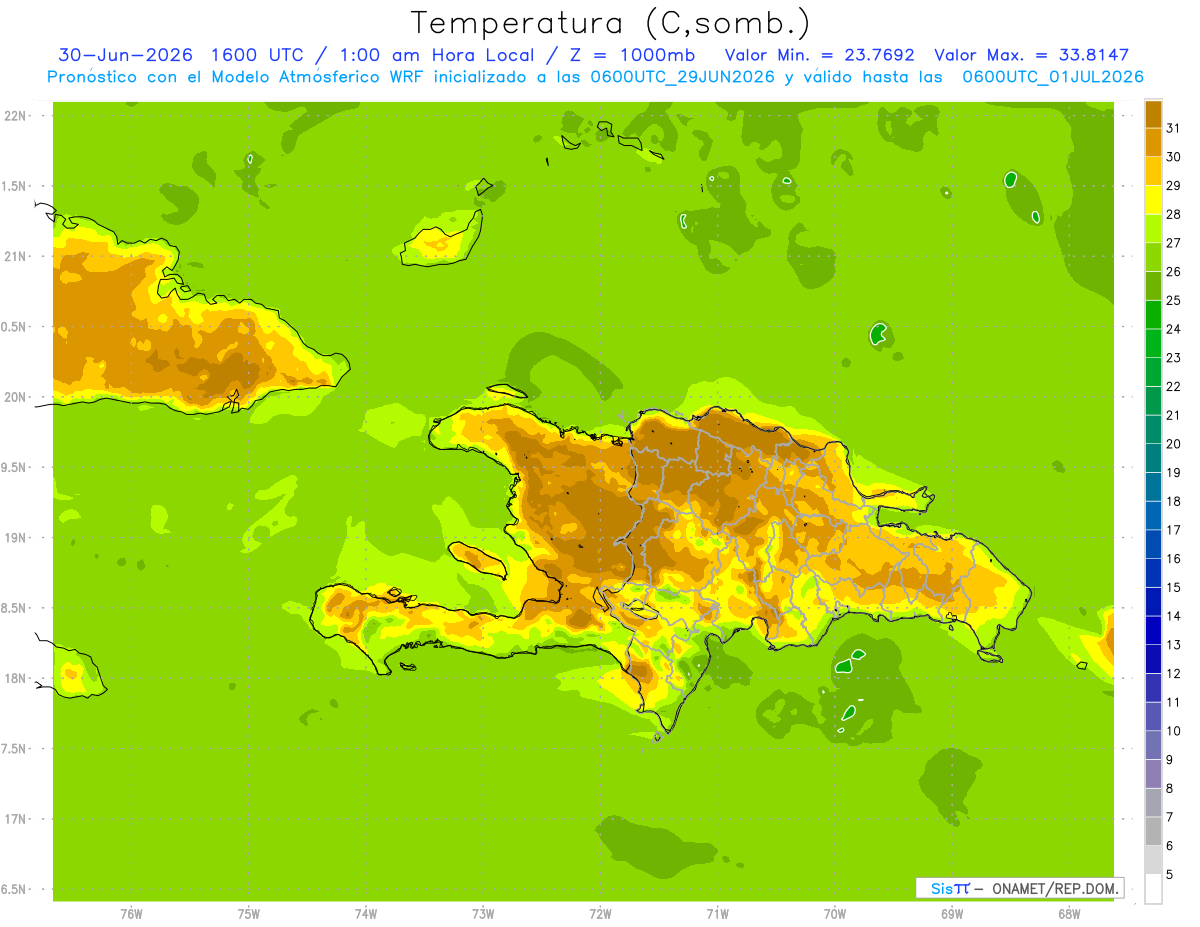Click the latitude label '20N'
The image size is (1200, 927).
[x=14, y=397]
